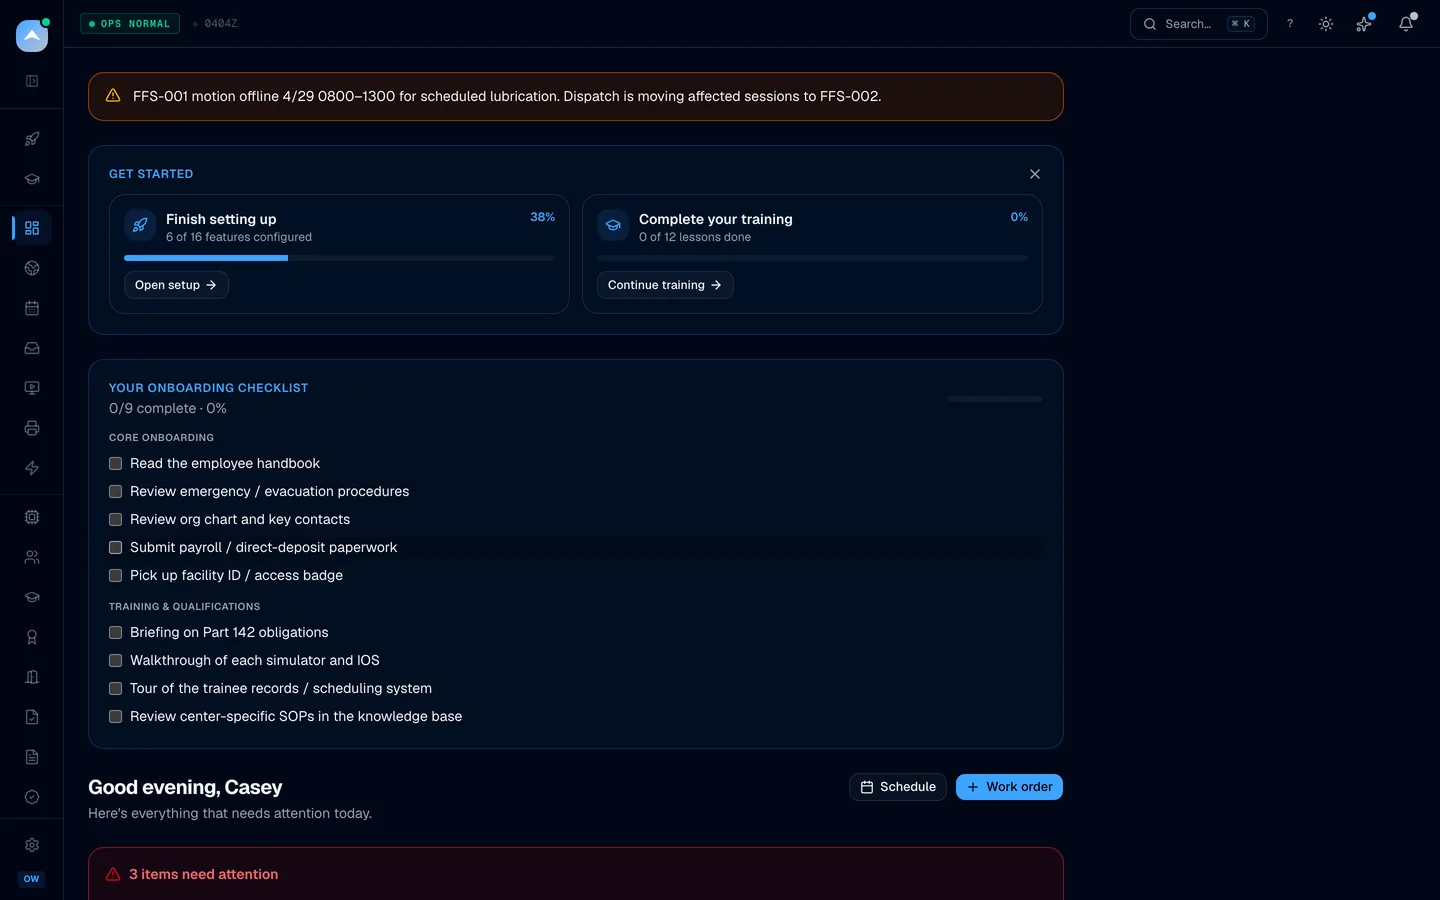Click 6 of 16 features configured text

click(239, 237)
